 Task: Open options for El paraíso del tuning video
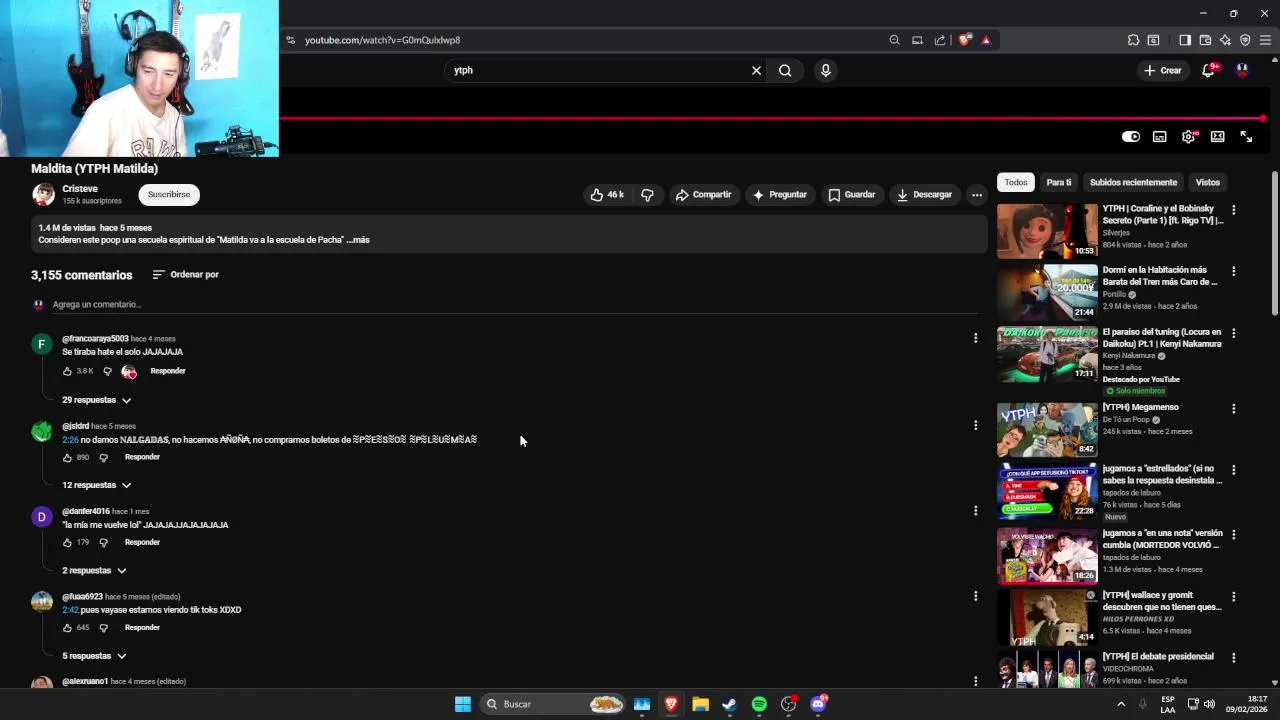(1233, 333)
